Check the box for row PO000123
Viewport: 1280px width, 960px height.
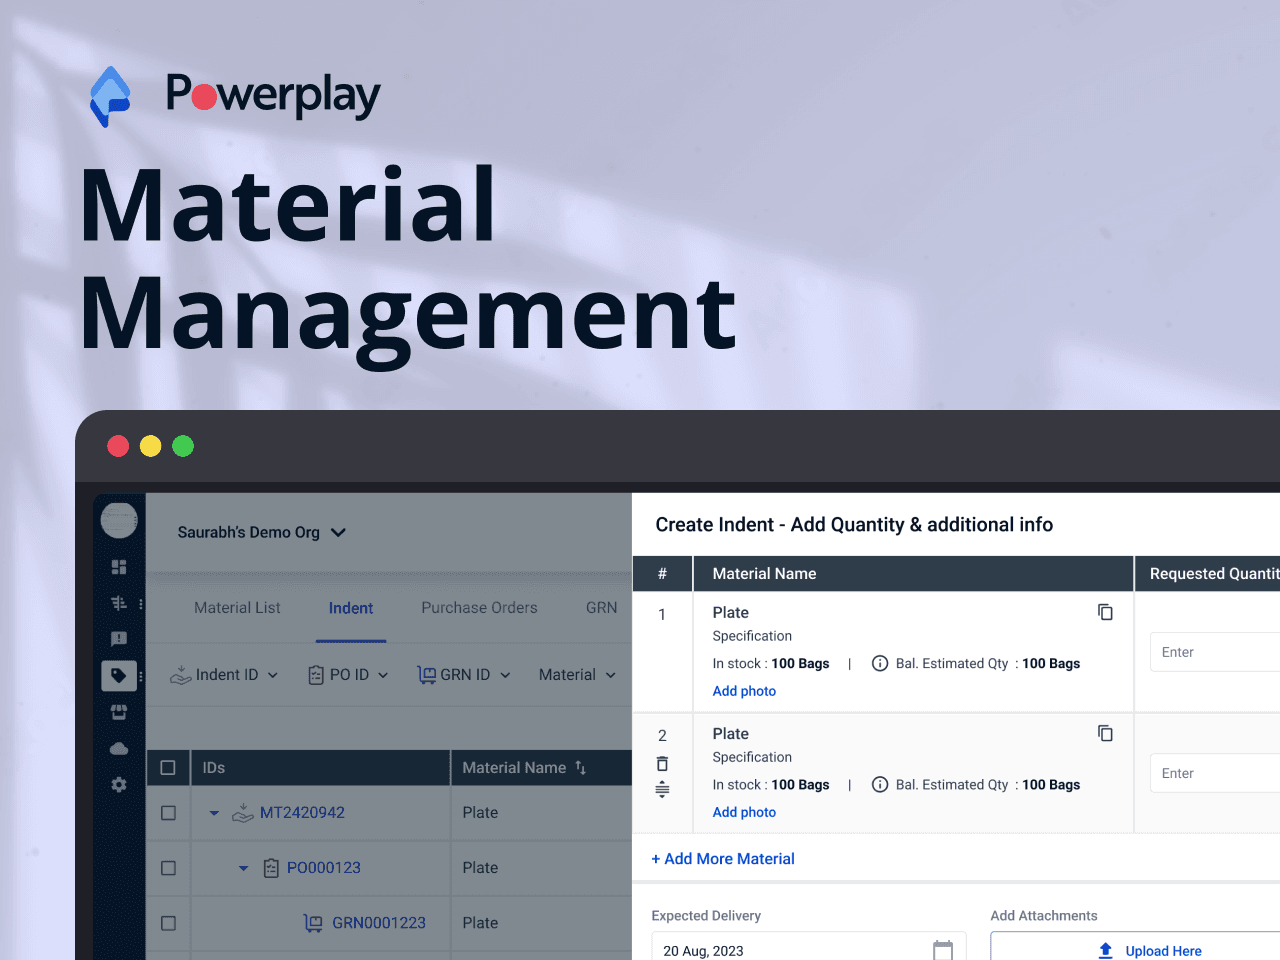click(168, 868)
